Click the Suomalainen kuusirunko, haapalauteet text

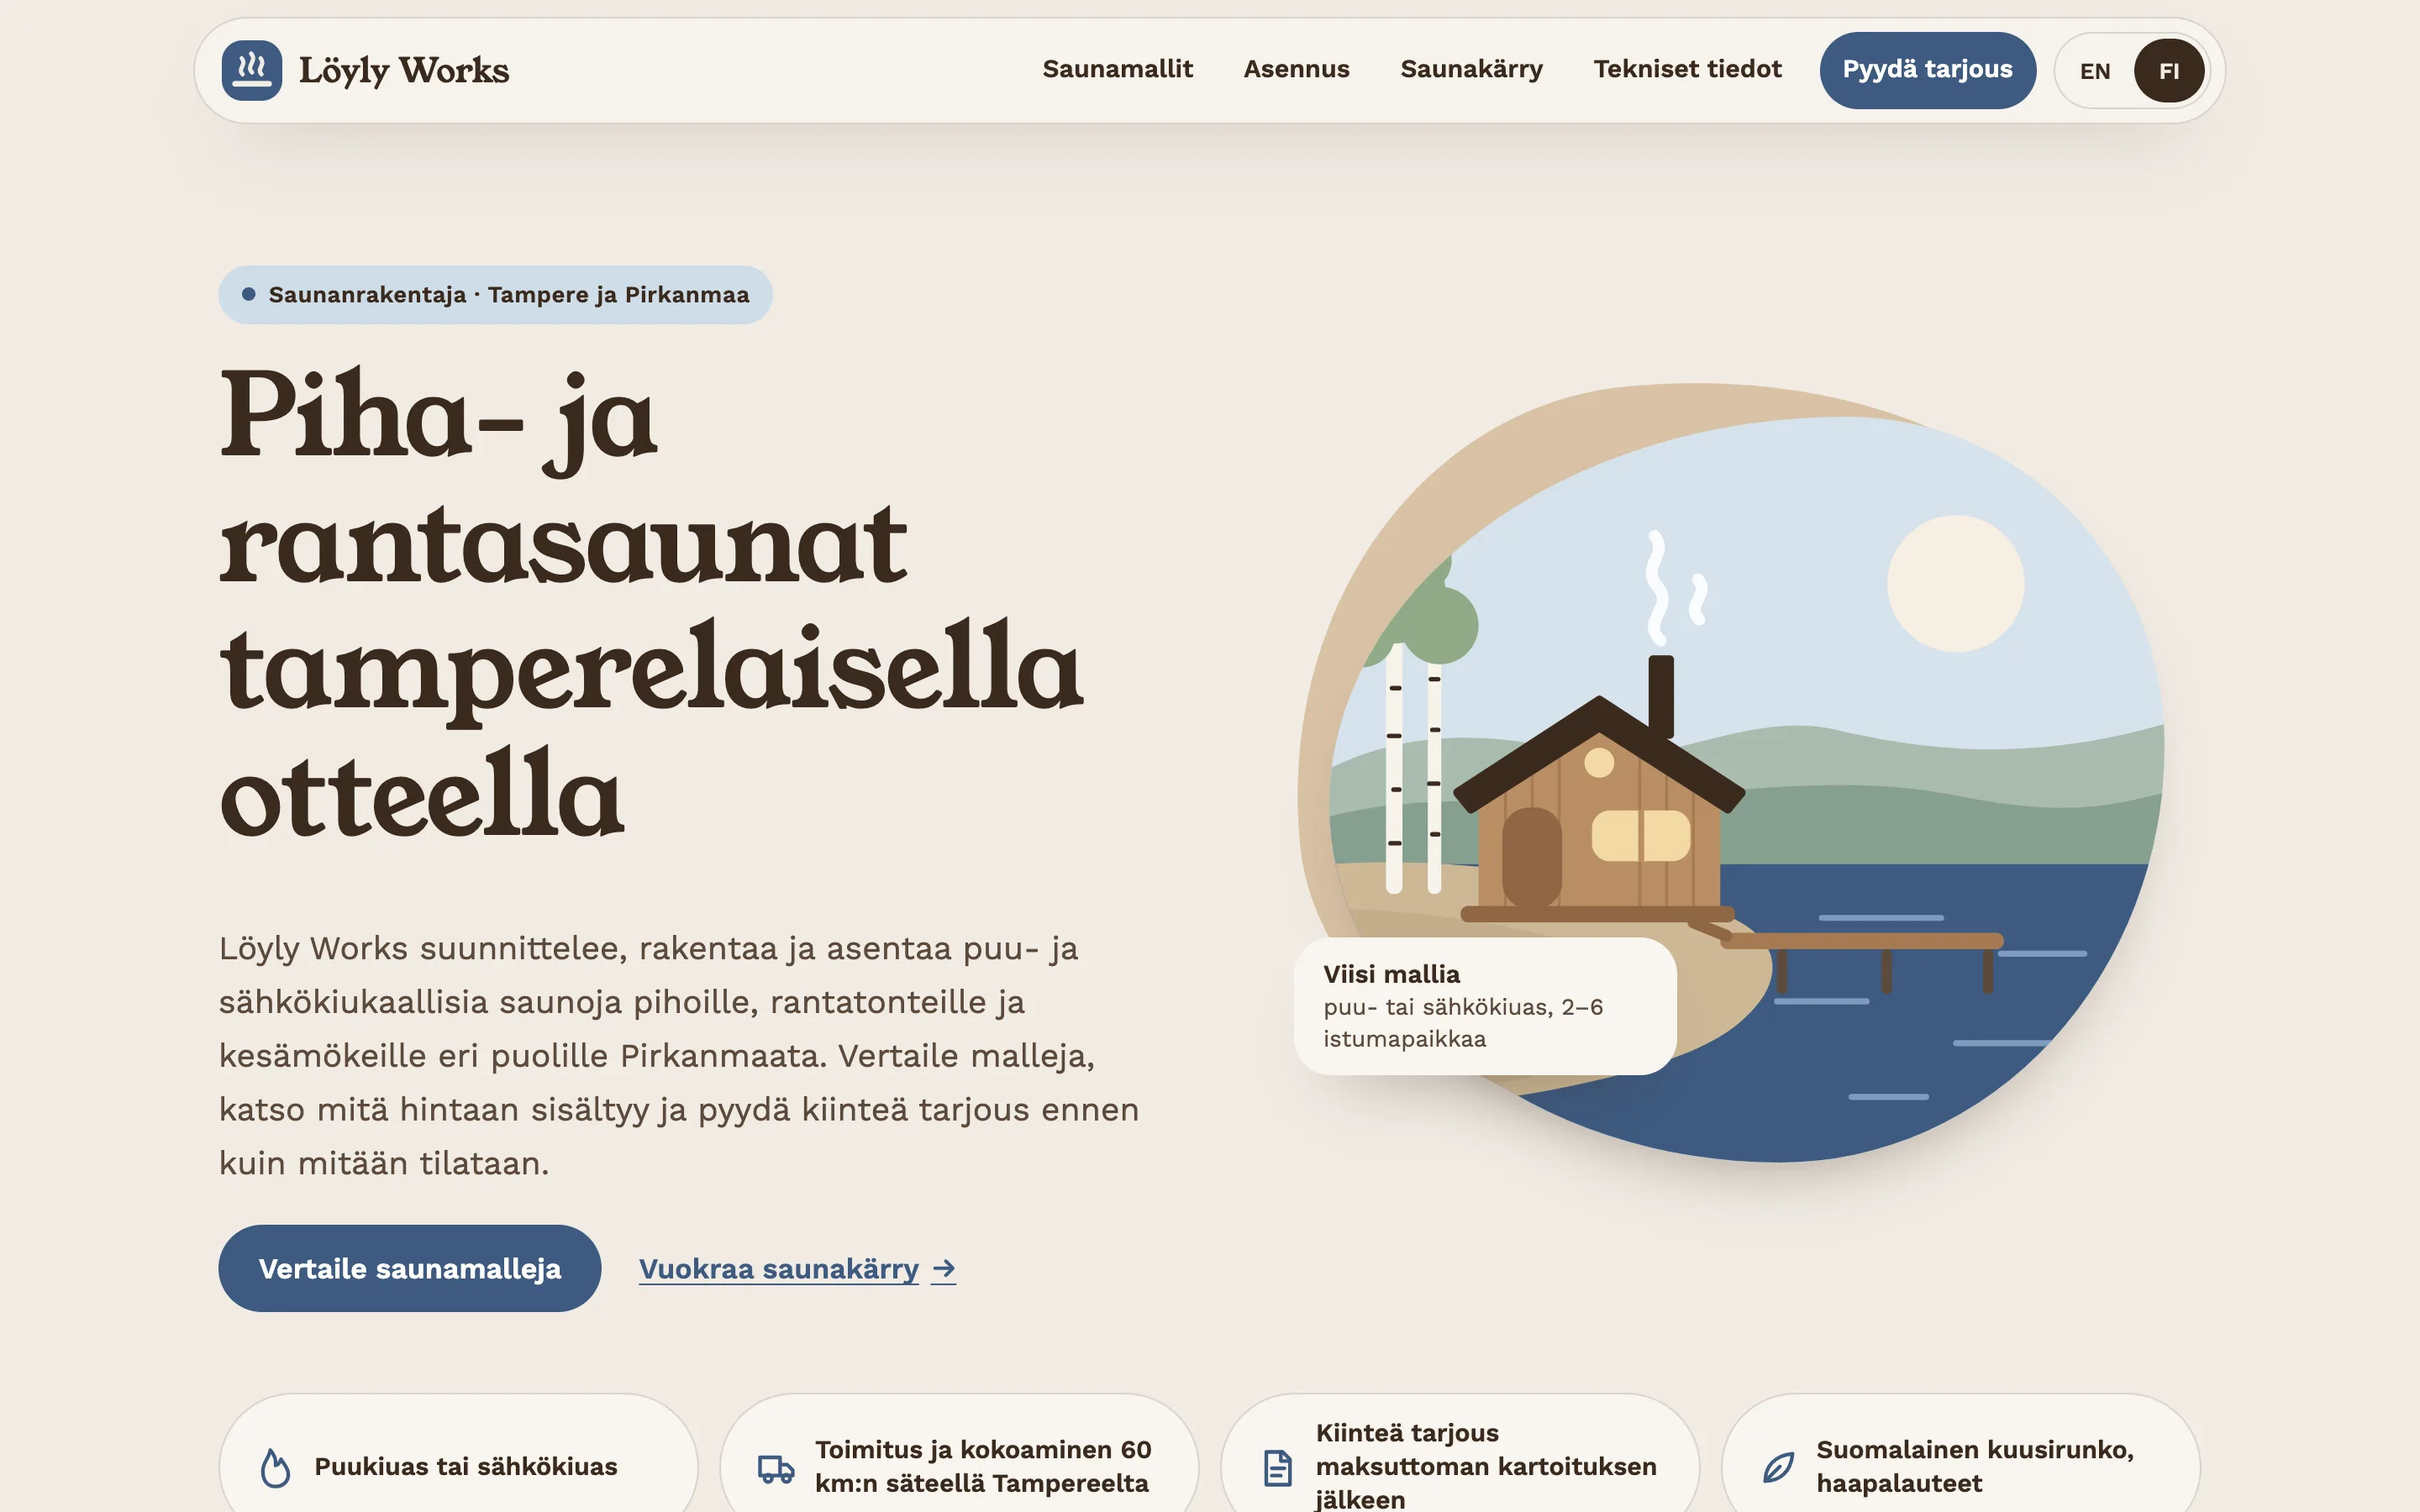point(1975,1466)
